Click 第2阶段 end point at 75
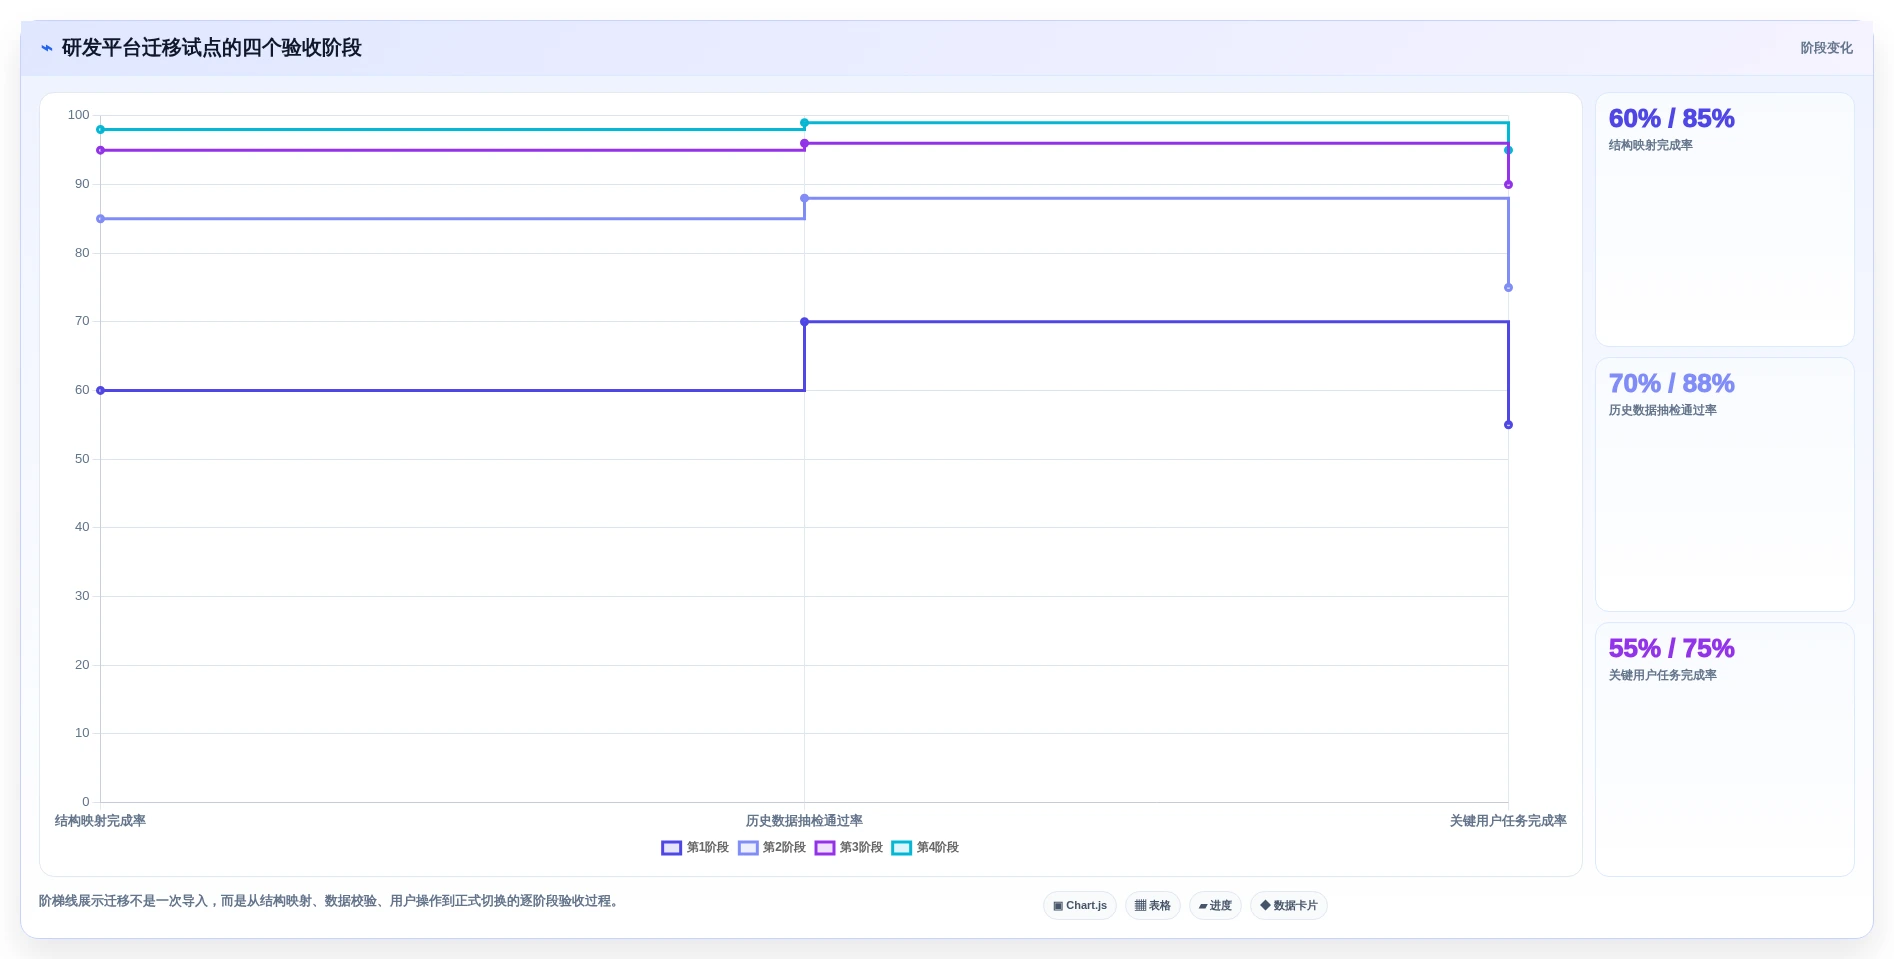Viewport: 1894px width, 959px height. 1508,288
